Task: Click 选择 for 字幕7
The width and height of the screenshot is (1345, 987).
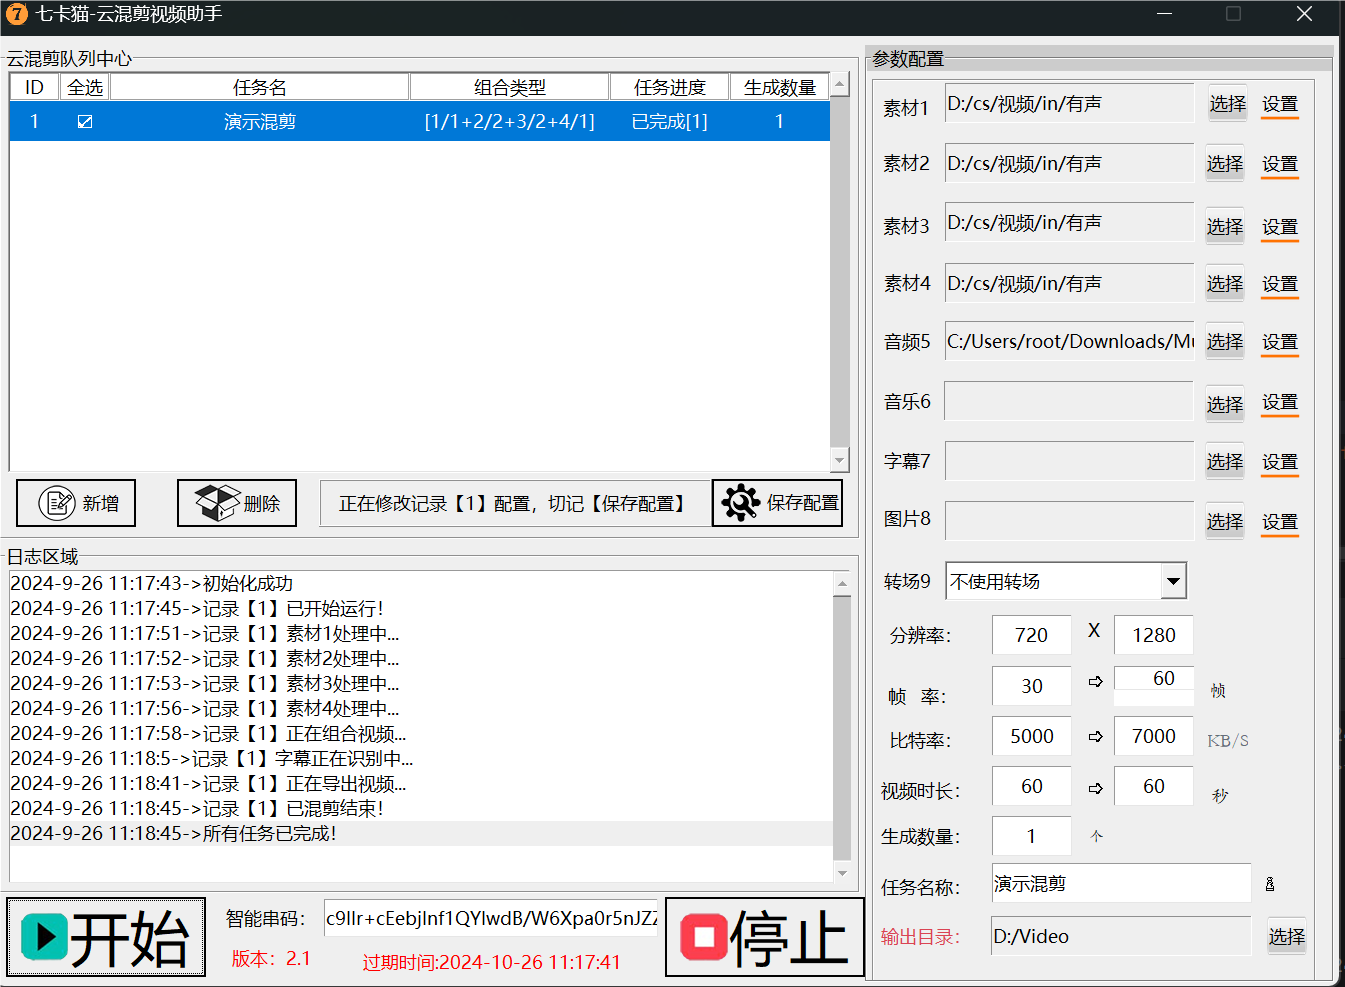Action: [1225, 461]
